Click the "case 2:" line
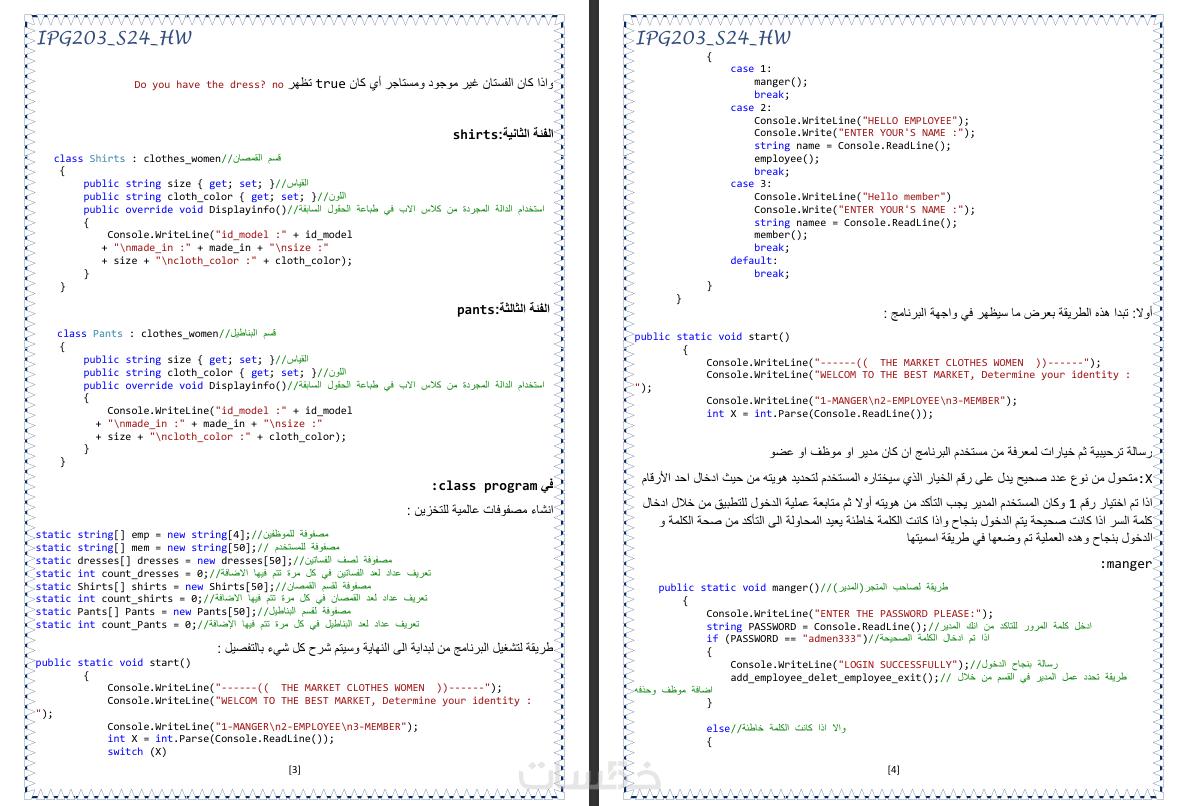Screen dimensions: 1181x806 [x=750, y=108]
